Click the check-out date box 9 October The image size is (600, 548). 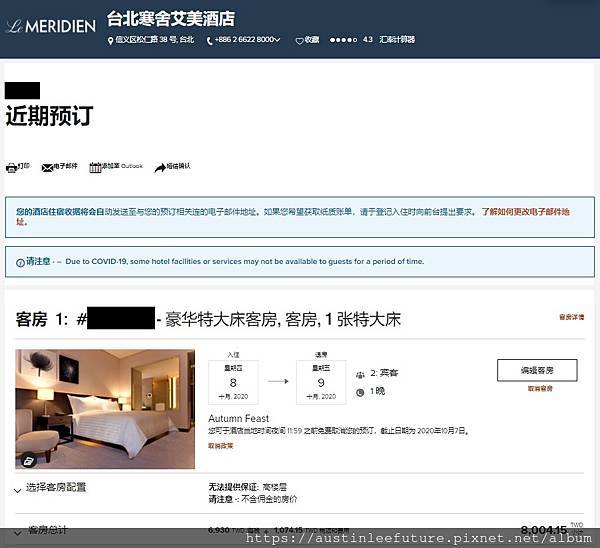tap(321, 382)
